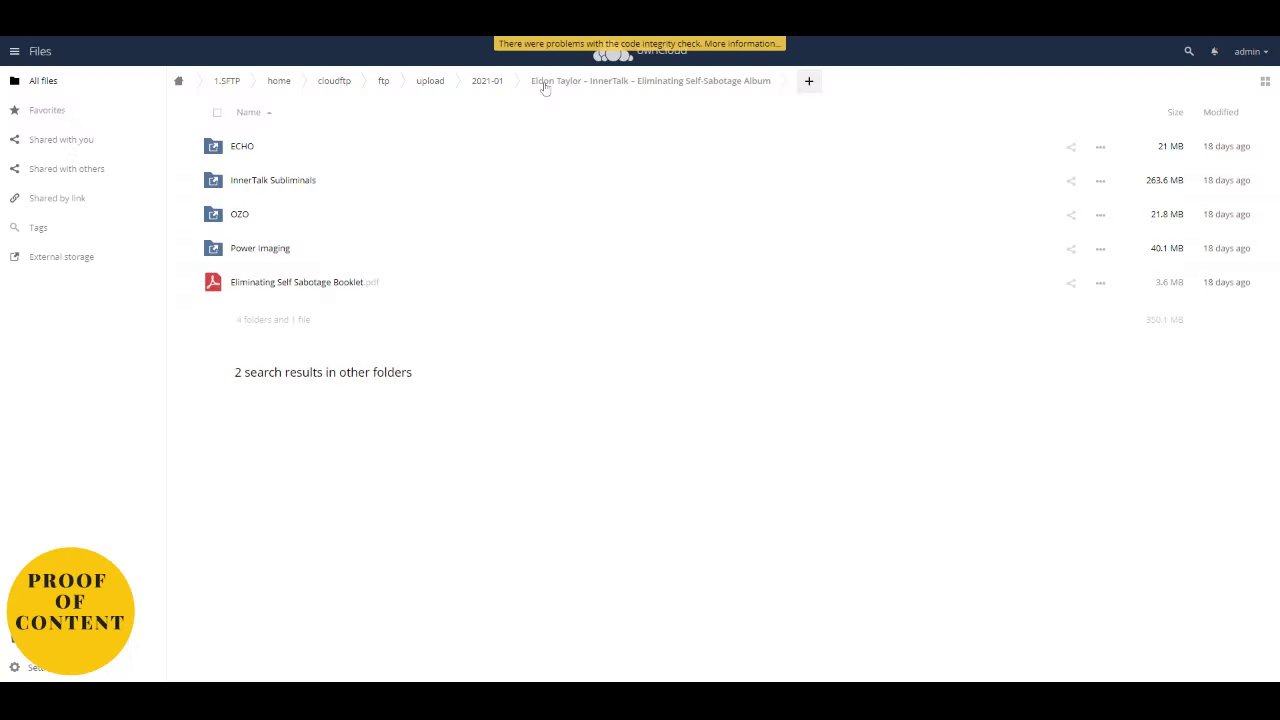Share the Power Imaging folder
This screenshot has height=720, width=1280.
point(1071,249)
